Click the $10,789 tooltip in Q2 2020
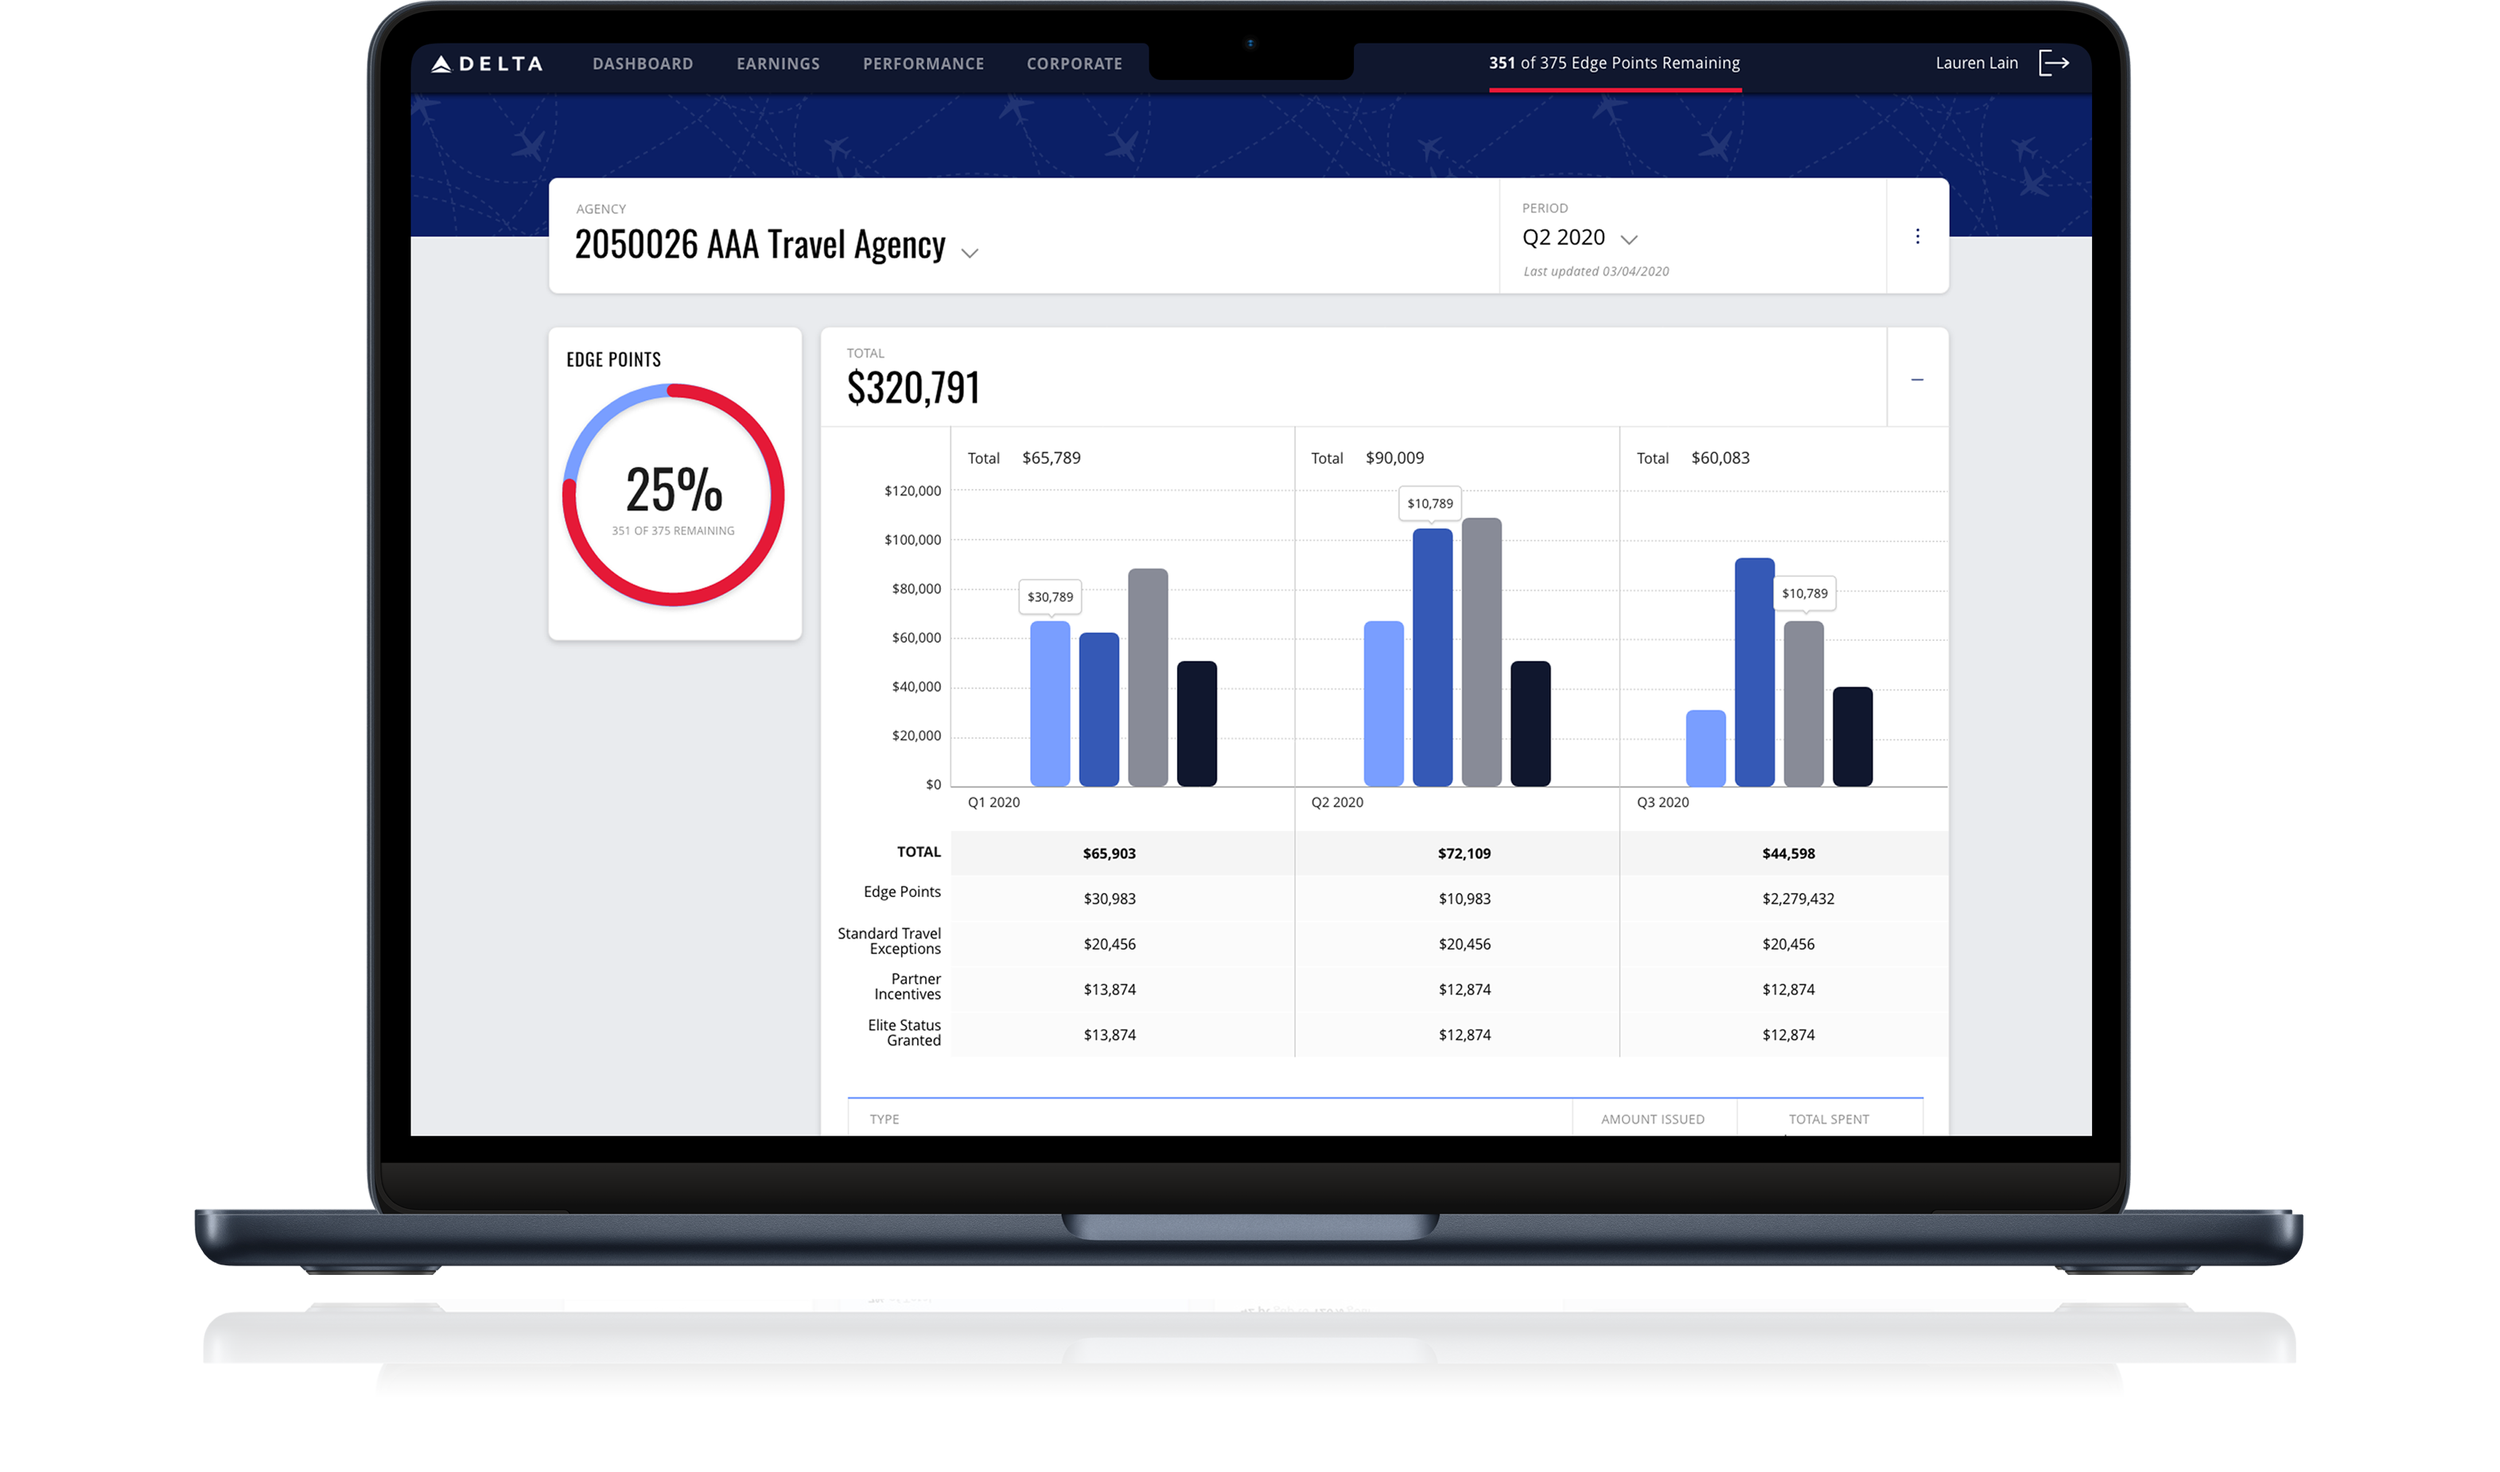Image resolution: width=2500 pixels, height=1472 pixels. (1429, 503)
